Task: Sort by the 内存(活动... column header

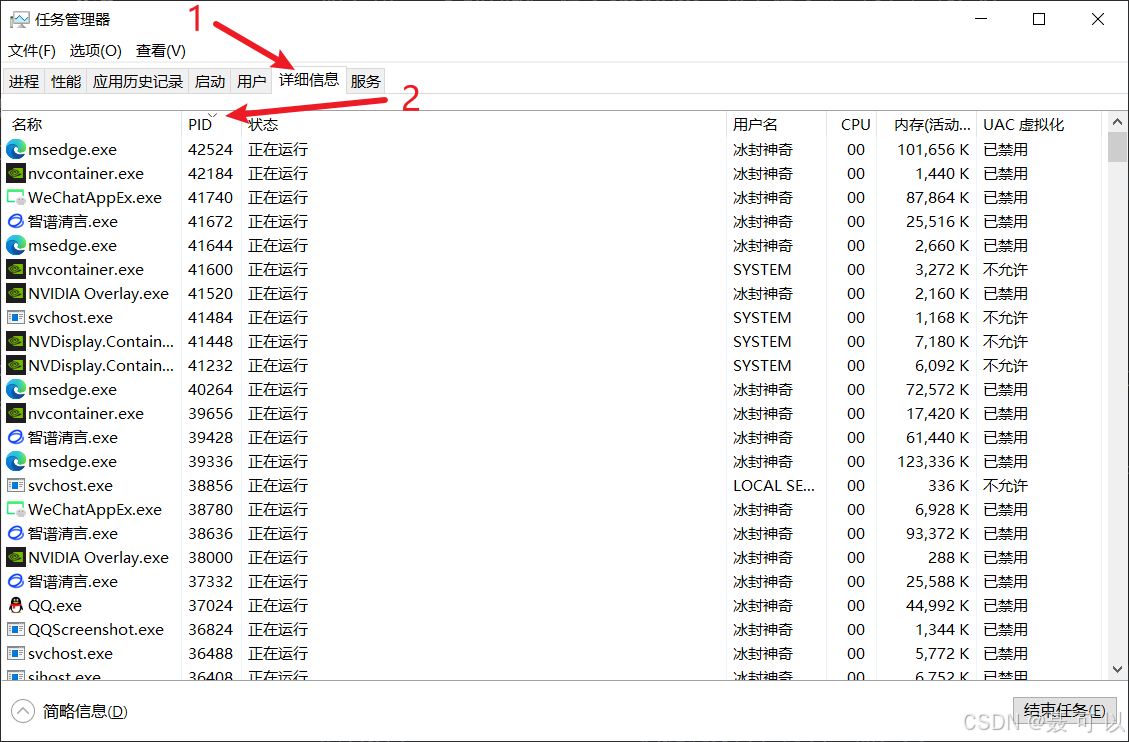Action: tap(927, 125)
